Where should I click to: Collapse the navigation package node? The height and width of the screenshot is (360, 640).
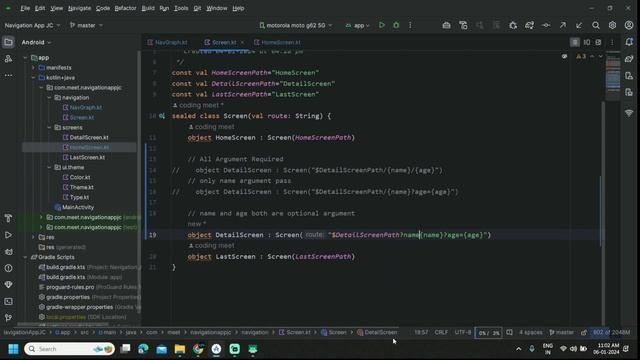point(49,98)
